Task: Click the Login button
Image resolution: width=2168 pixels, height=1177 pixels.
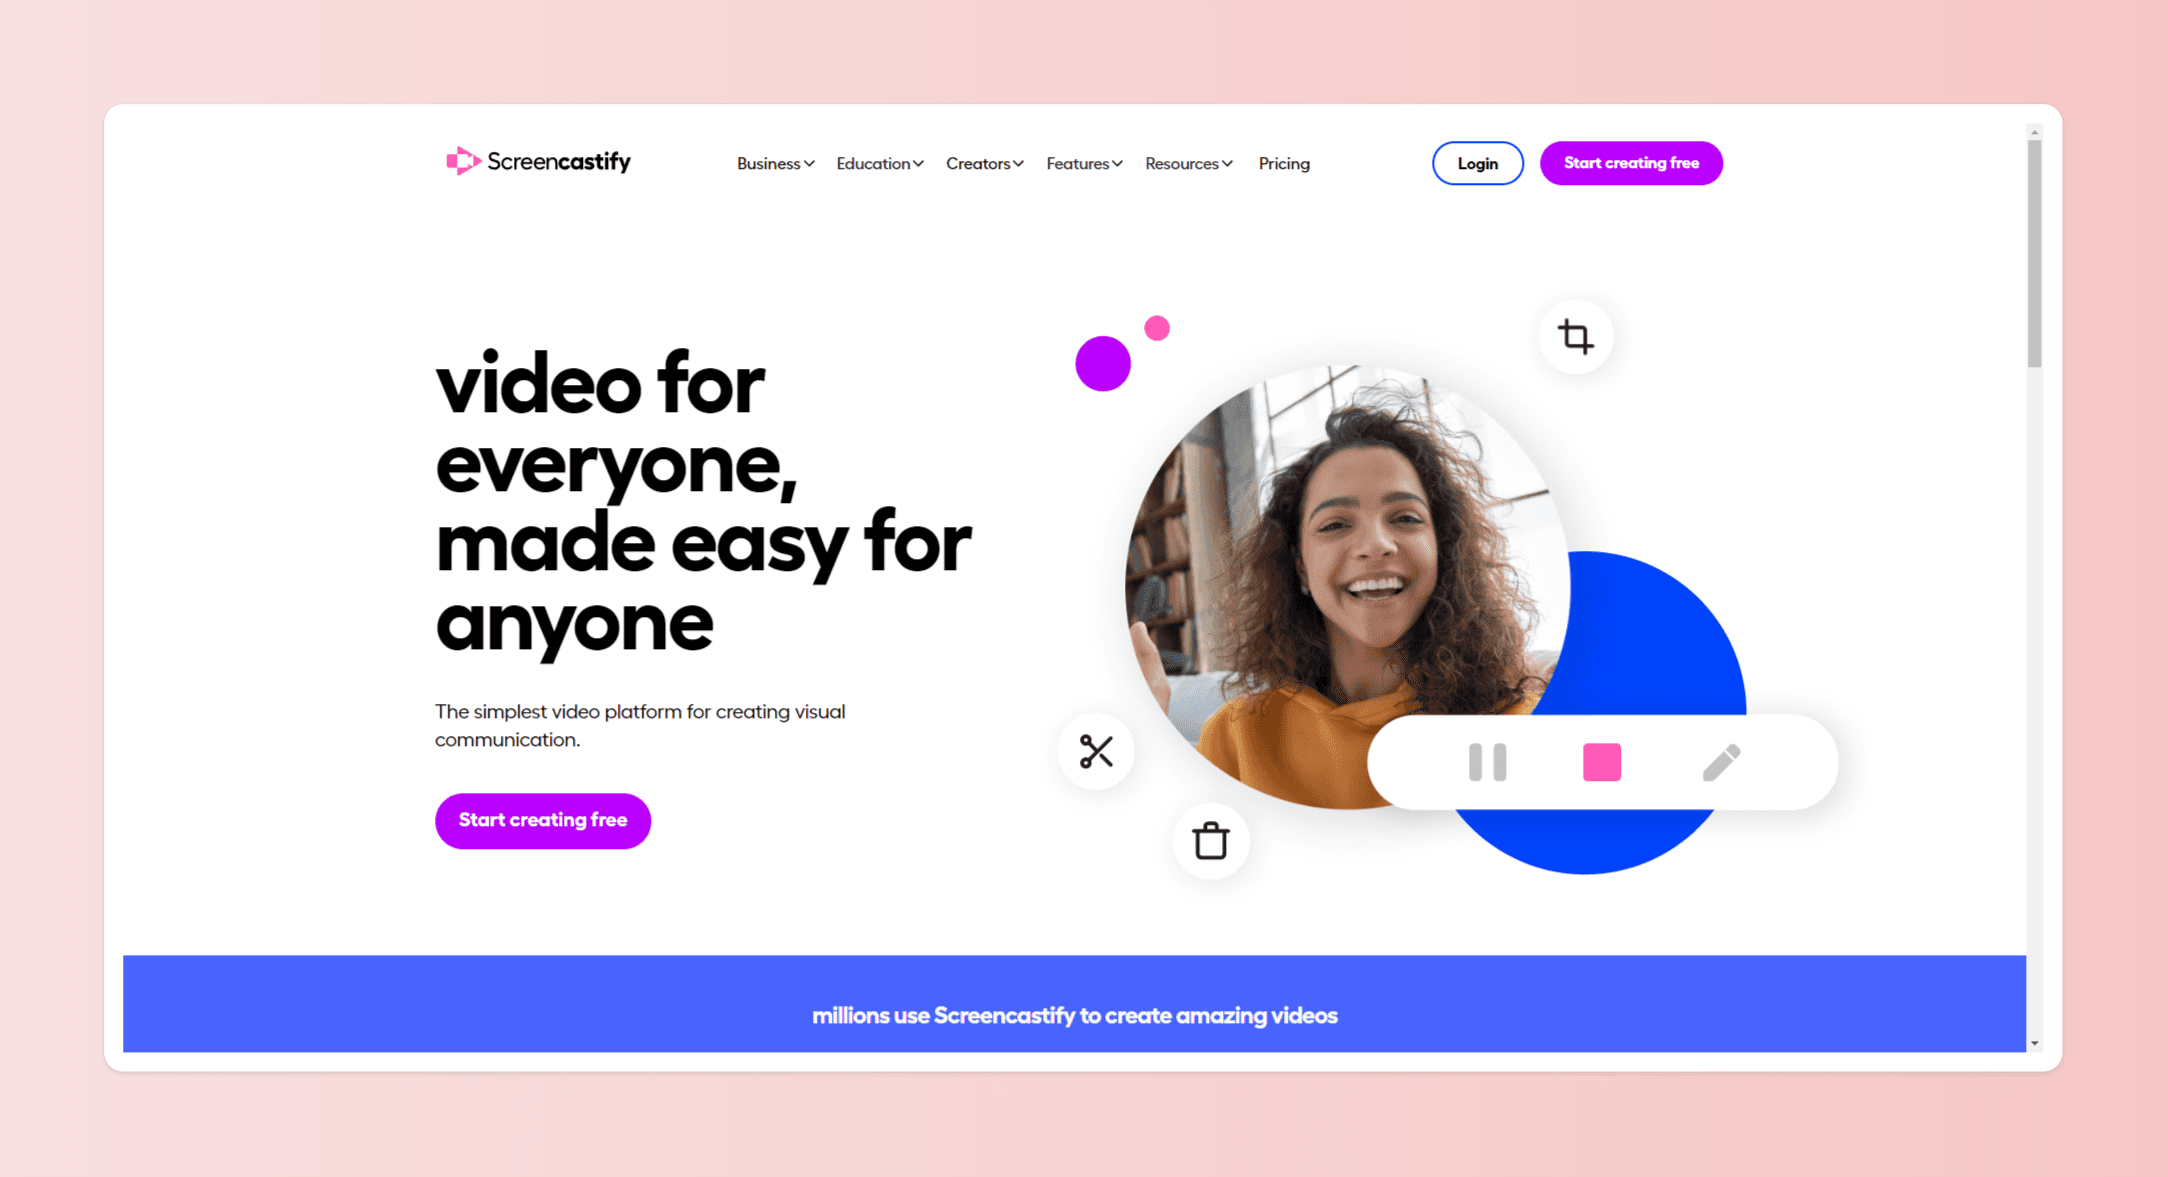Action: (x=1475, y=162)
